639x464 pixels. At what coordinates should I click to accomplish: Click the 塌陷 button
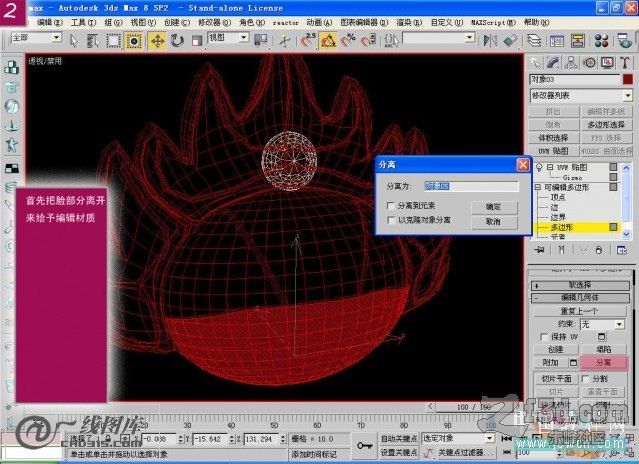(x=604, y=350)
